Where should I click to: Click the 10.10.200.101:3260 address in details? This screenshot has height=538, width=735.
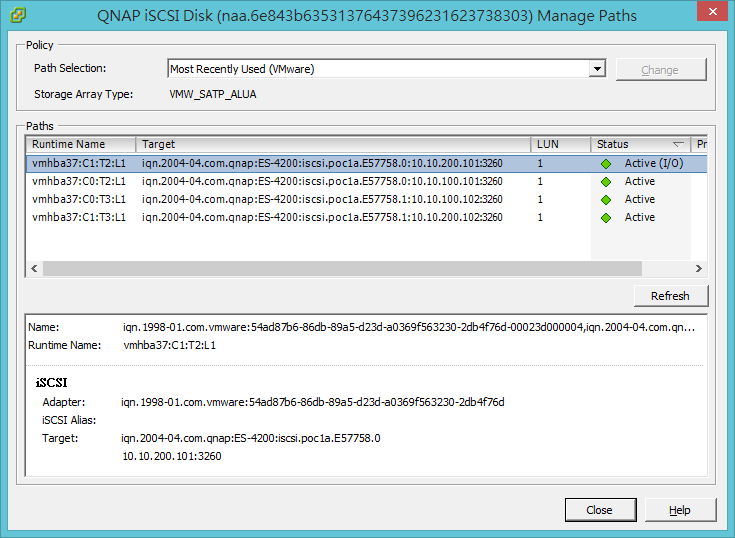point(172,456)
